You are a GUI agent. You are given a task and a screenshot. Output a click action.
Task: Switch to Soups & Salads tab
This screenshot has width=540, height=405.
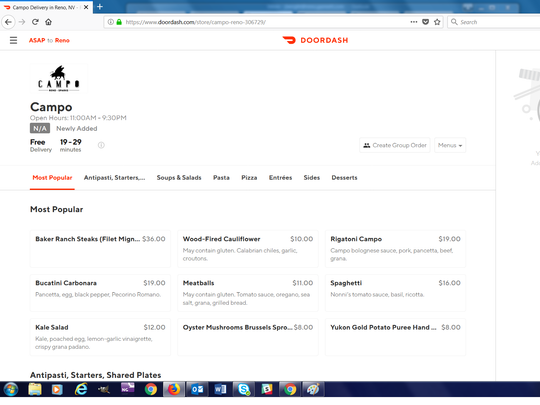tap(179, 178)
